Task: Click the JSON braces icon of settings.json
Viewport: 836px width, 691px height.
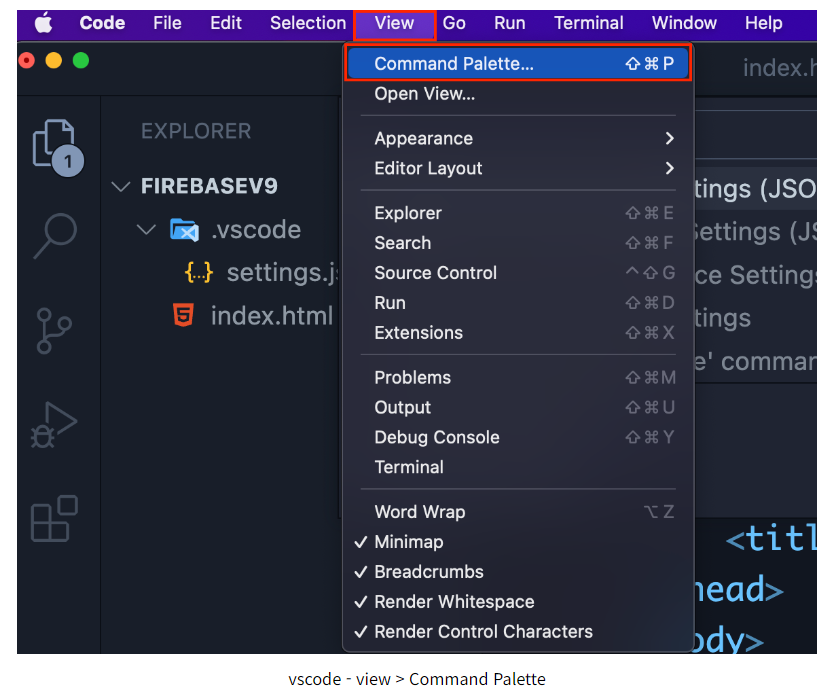Action: click(x=199, y=272)
